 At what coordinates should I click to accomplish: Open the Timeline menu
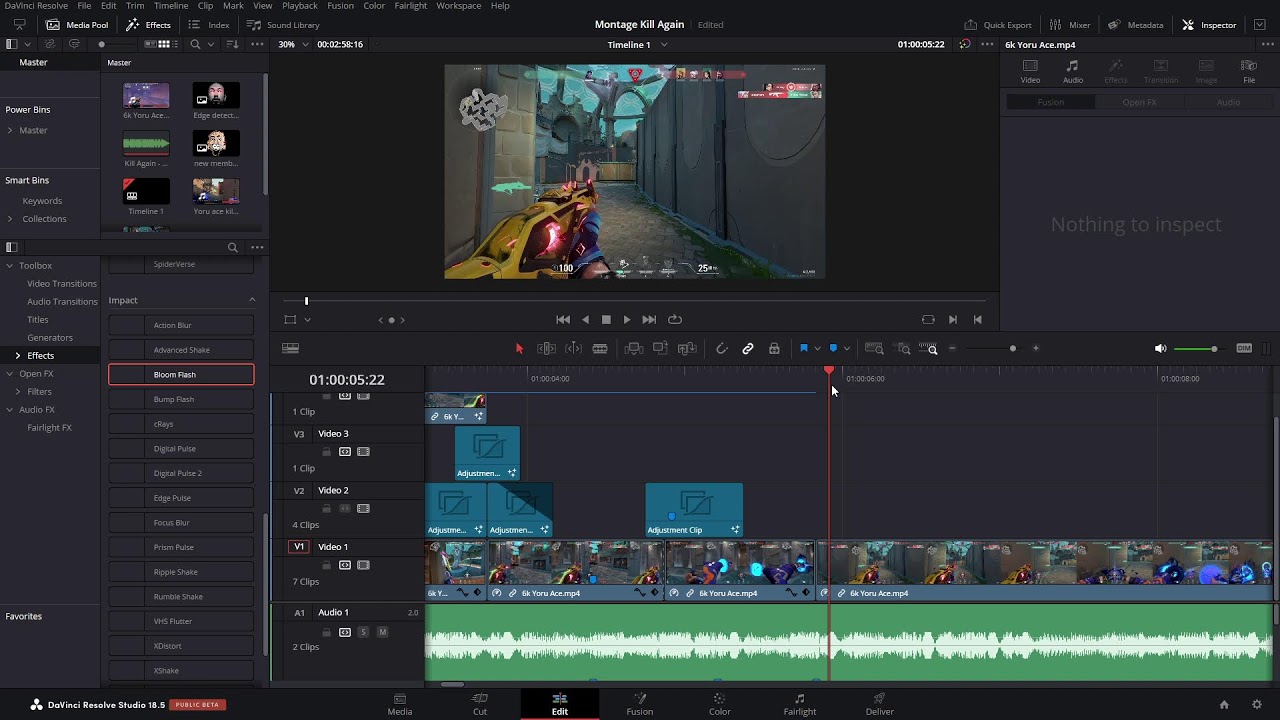[x=170, y=6]
